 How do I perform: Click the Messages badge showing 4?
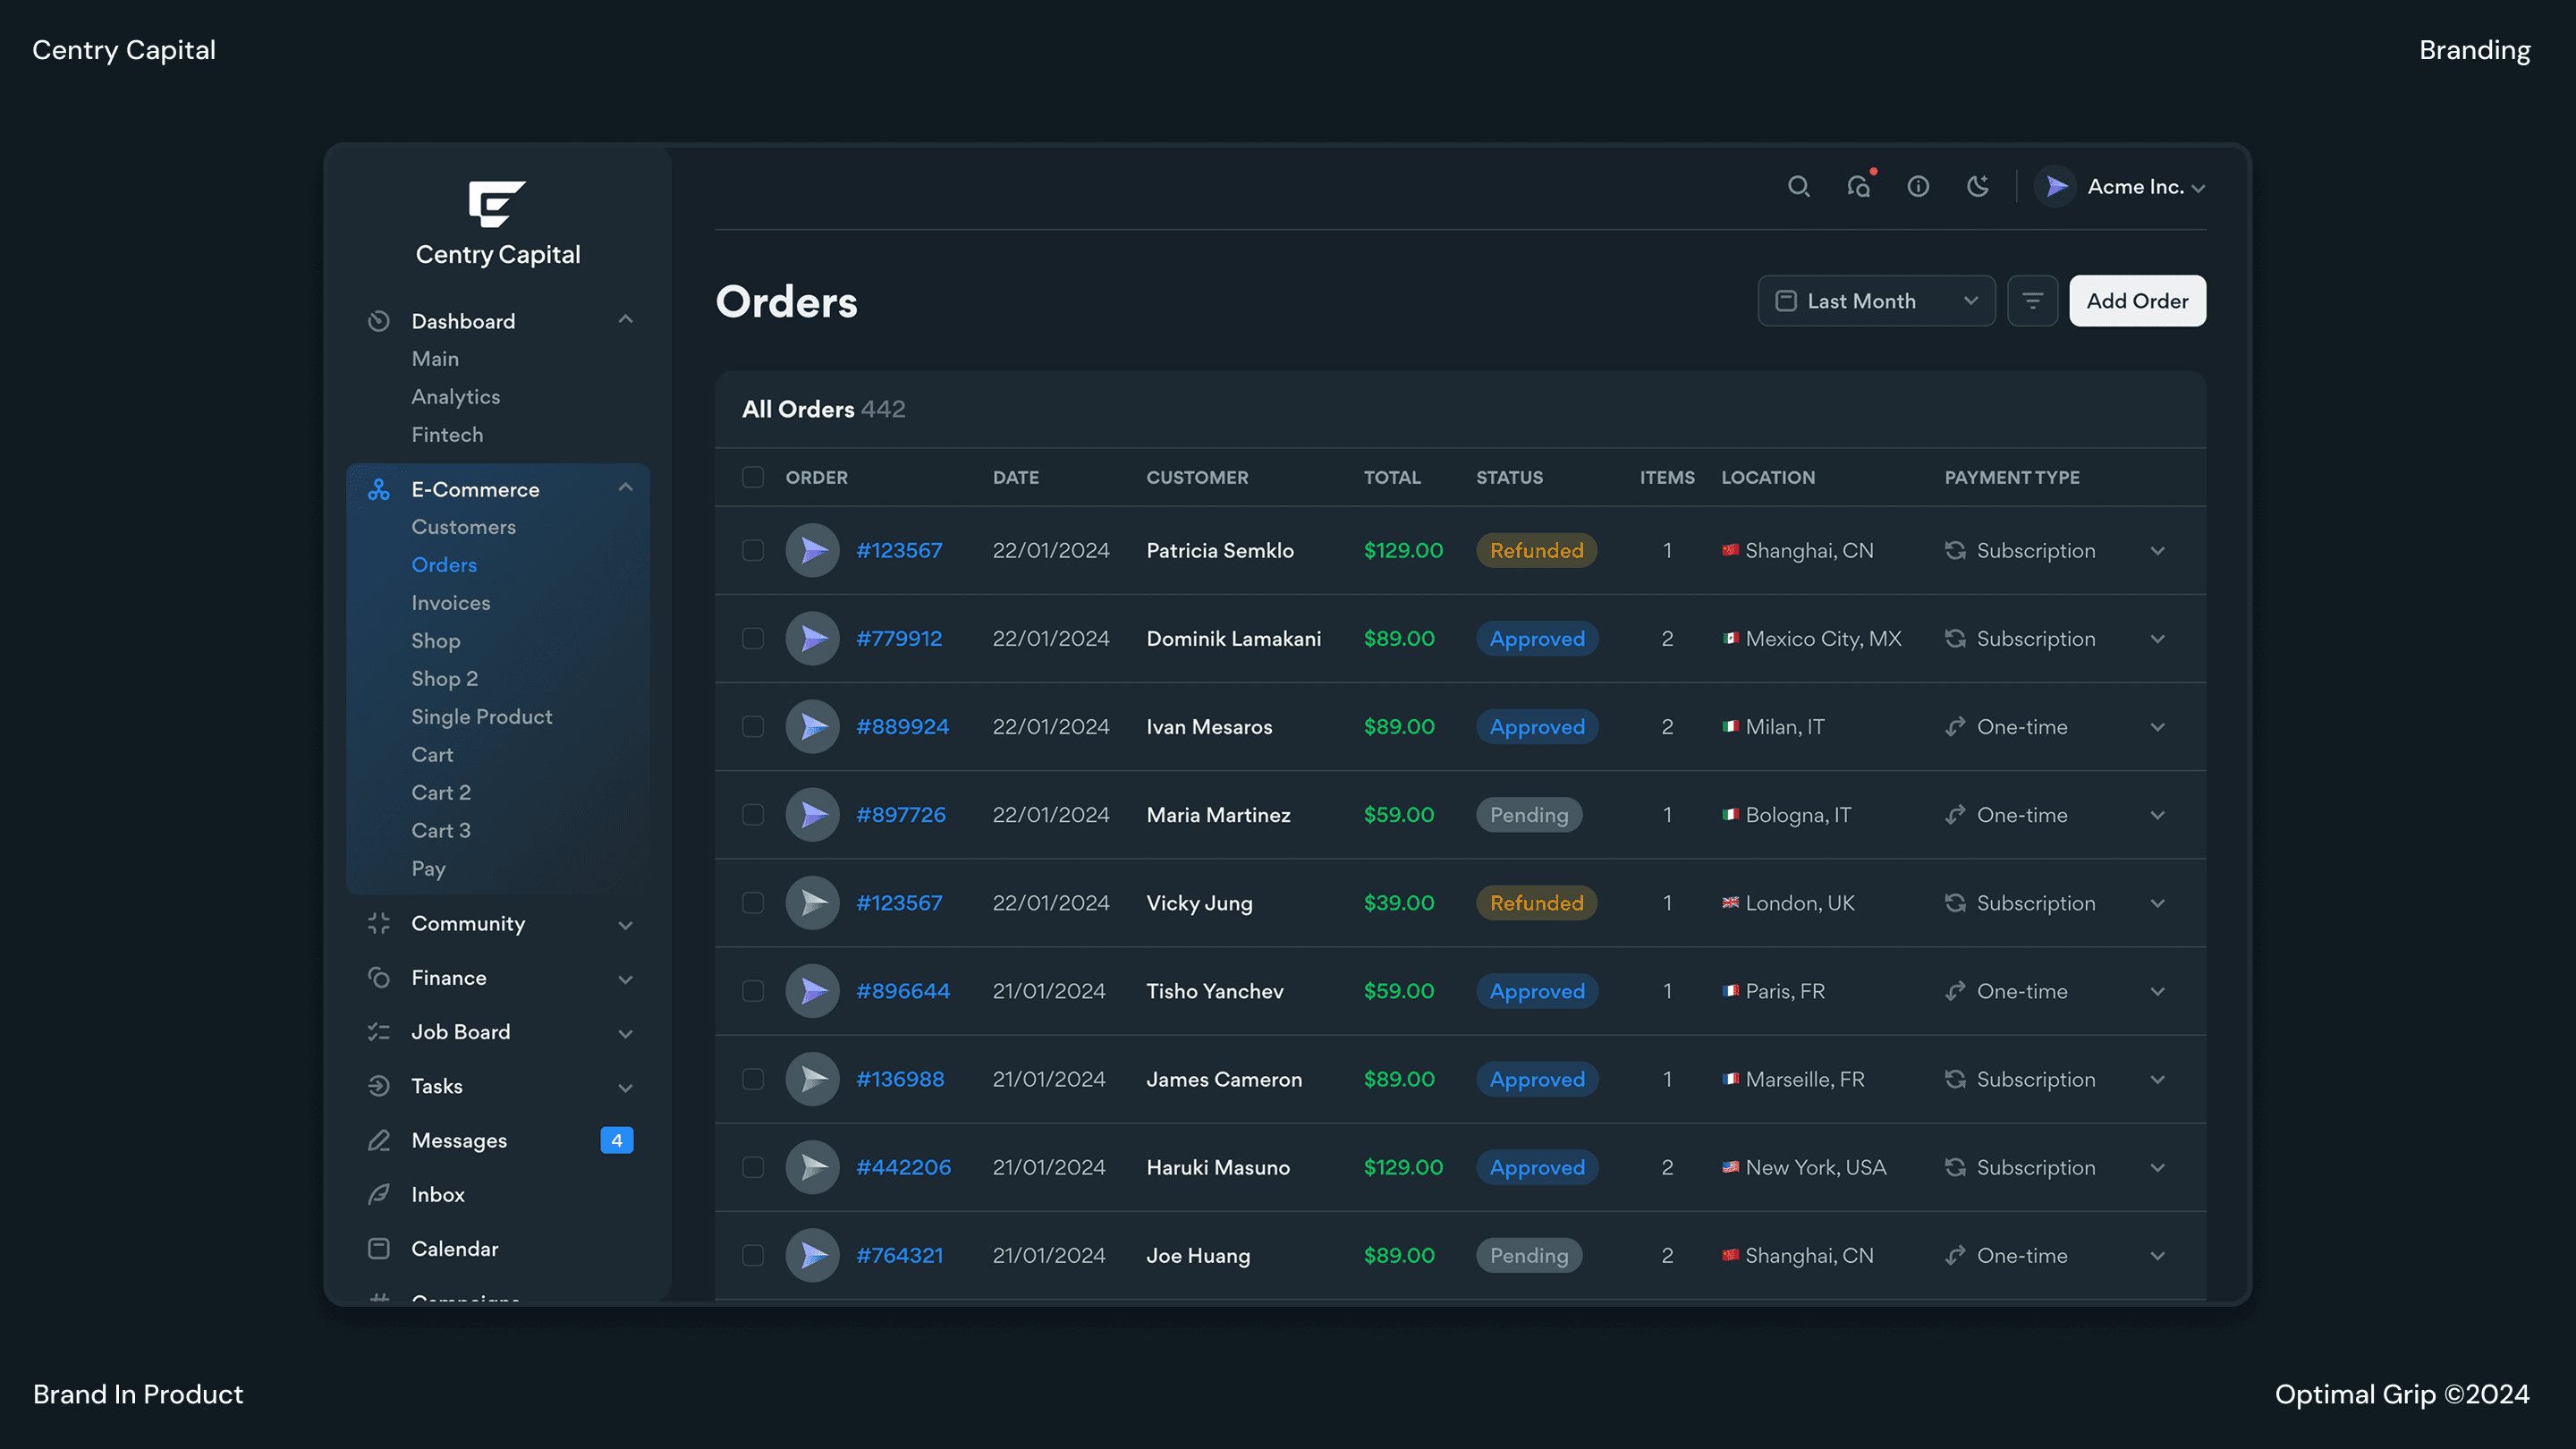click(x=616, y=1140)
